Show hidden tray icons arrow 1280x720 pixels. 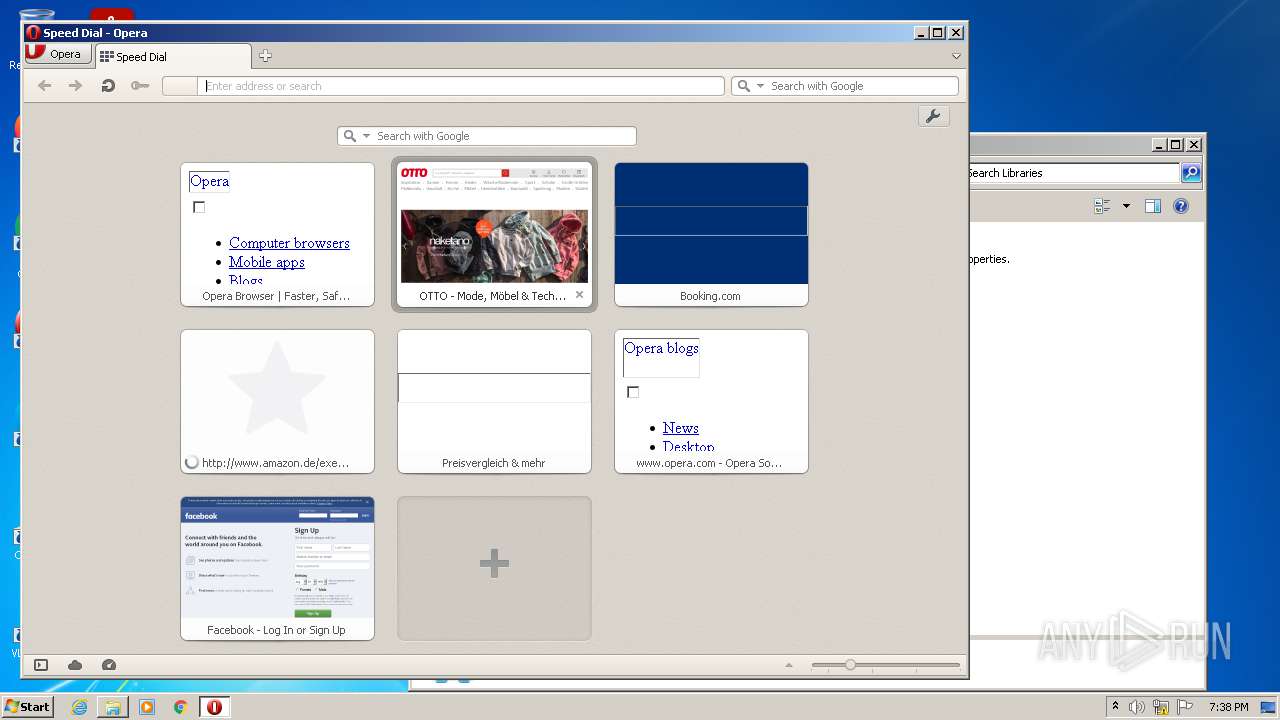pos(1115,707)
